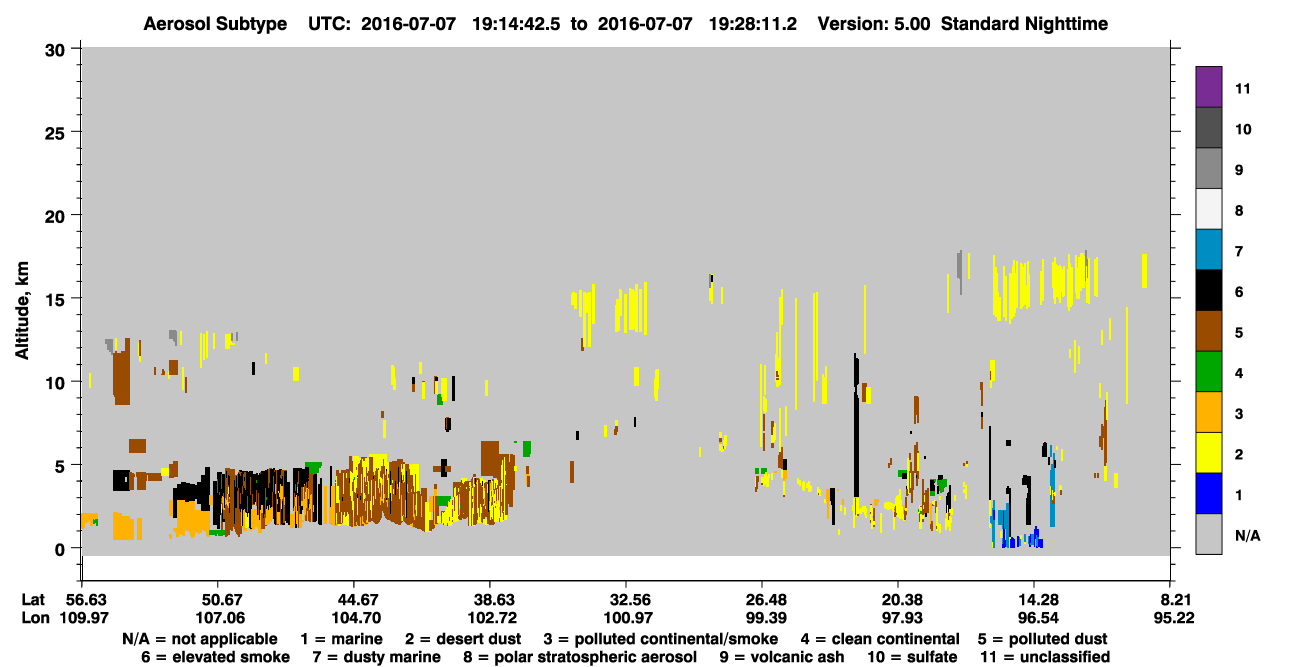Click legend text '7 = dusty marine'

pyautogui.click(x=376, y=657)
